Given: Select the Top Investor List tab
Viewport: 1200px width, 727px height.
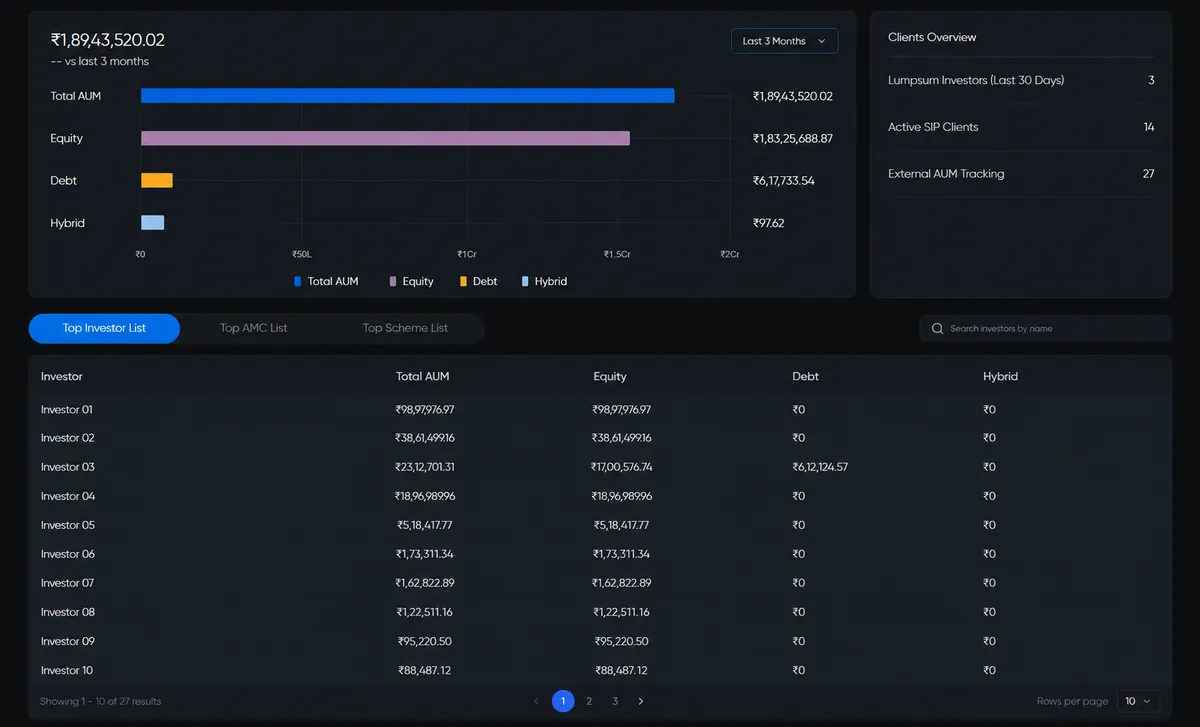Looking at the screenshot, I should 104,328.
